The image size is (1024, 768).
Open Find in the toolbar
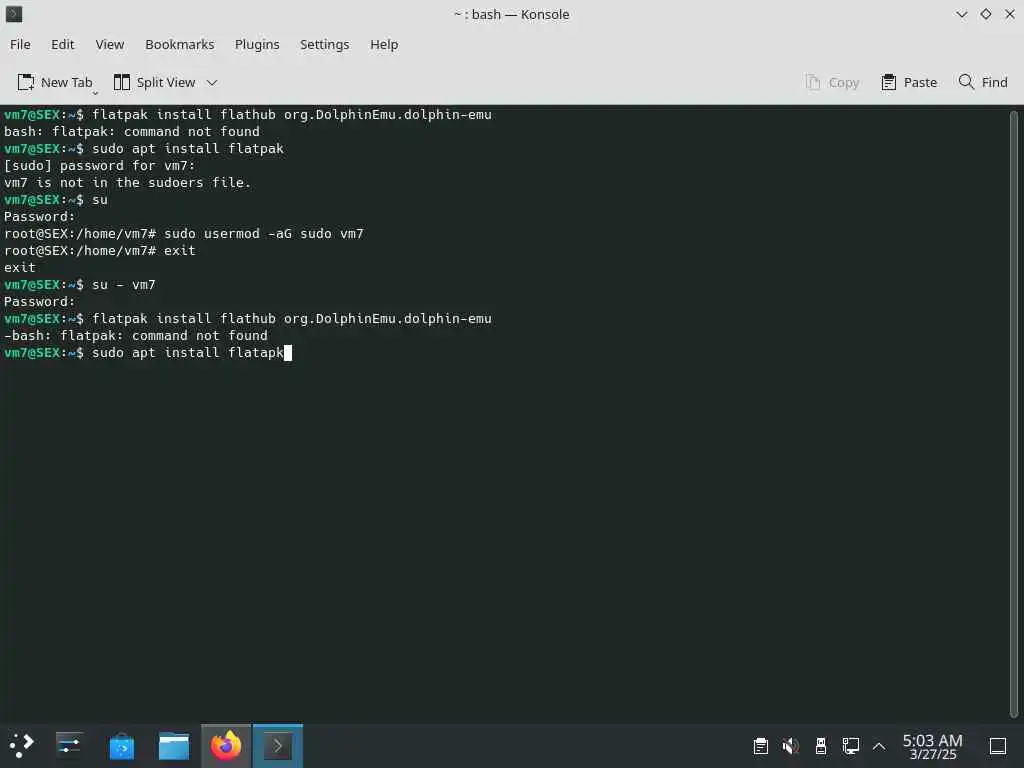click(983, 82)
